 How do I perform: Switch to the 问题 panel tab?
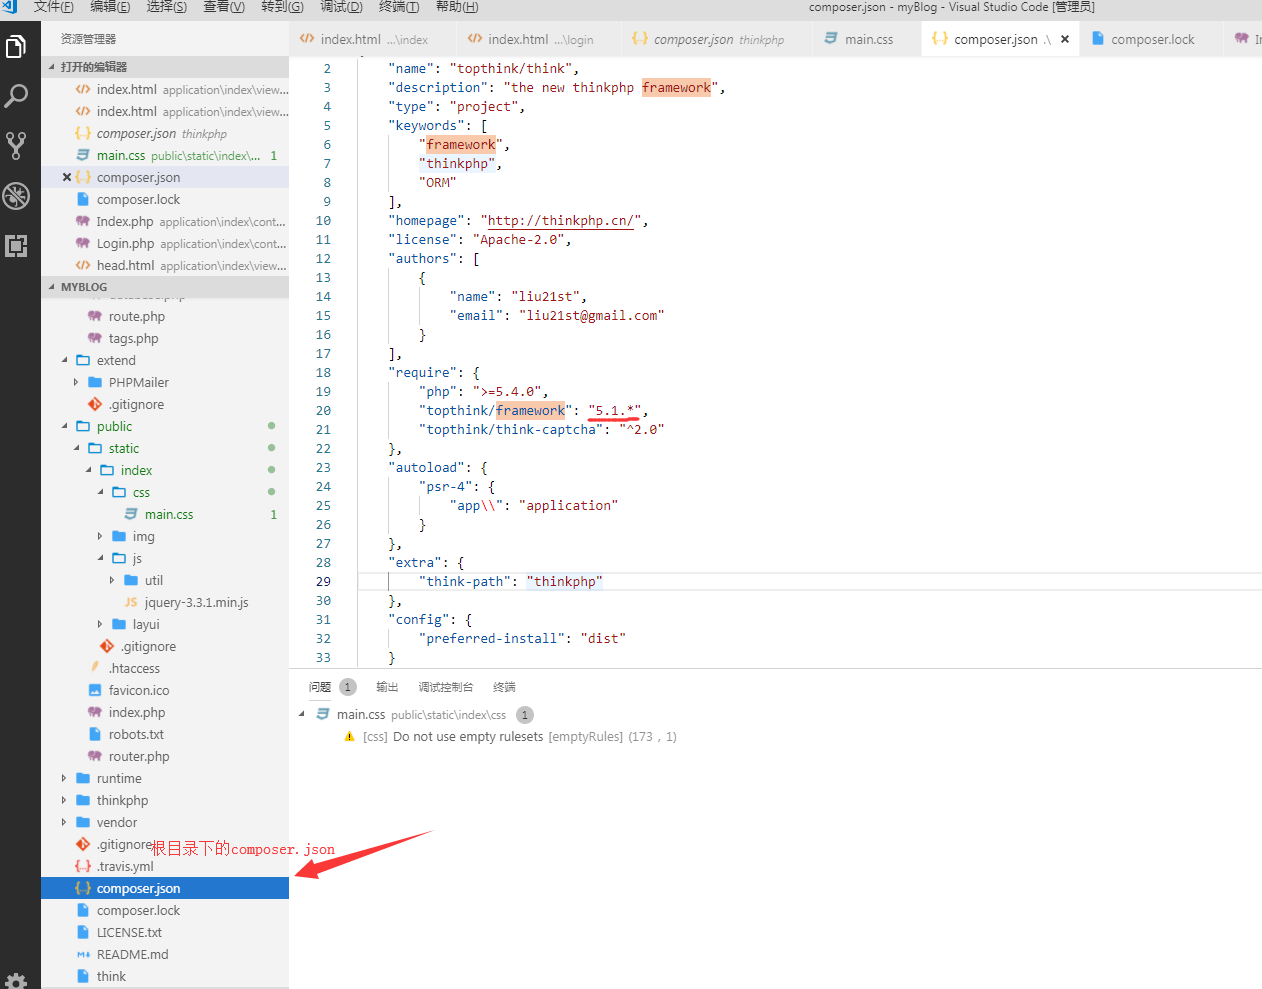pyautogui.click(x=320, y=687)
